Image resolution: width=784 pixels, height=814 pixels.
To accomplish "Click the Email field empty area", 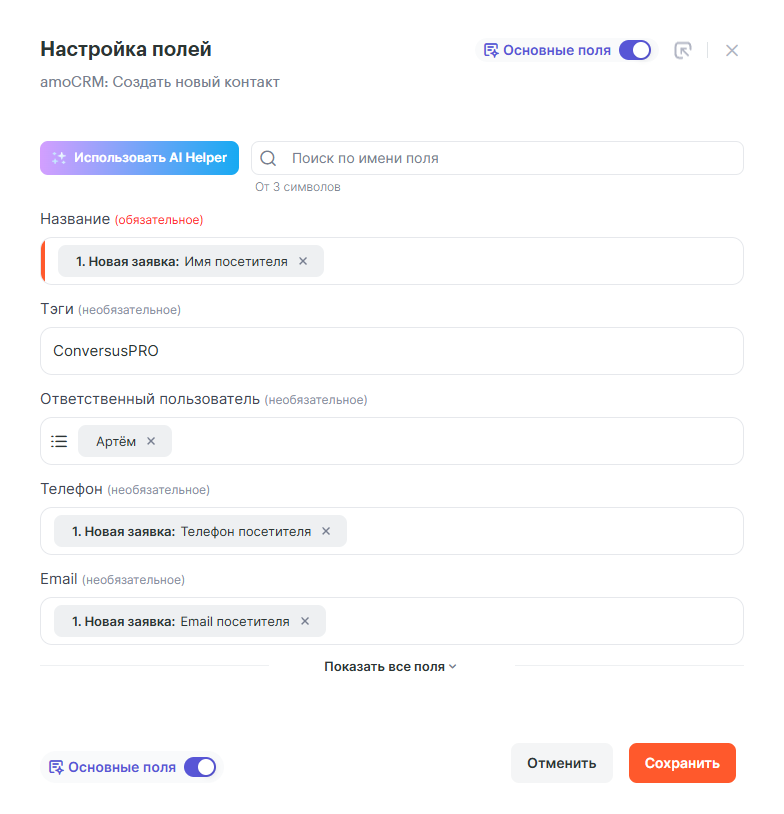I will pos(530,621).
